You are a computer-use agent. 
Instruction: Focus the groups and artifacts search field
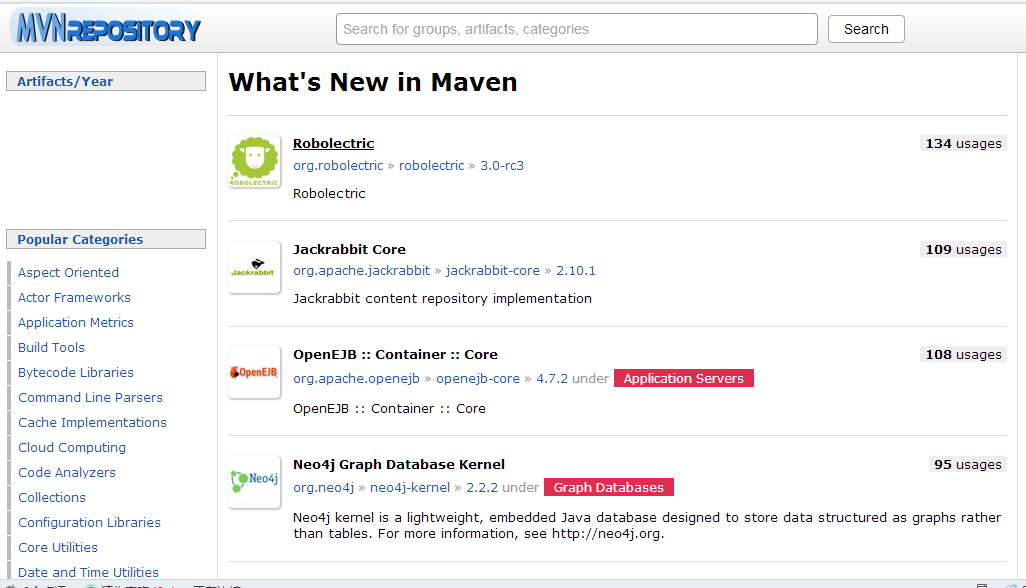click(576, 29)
